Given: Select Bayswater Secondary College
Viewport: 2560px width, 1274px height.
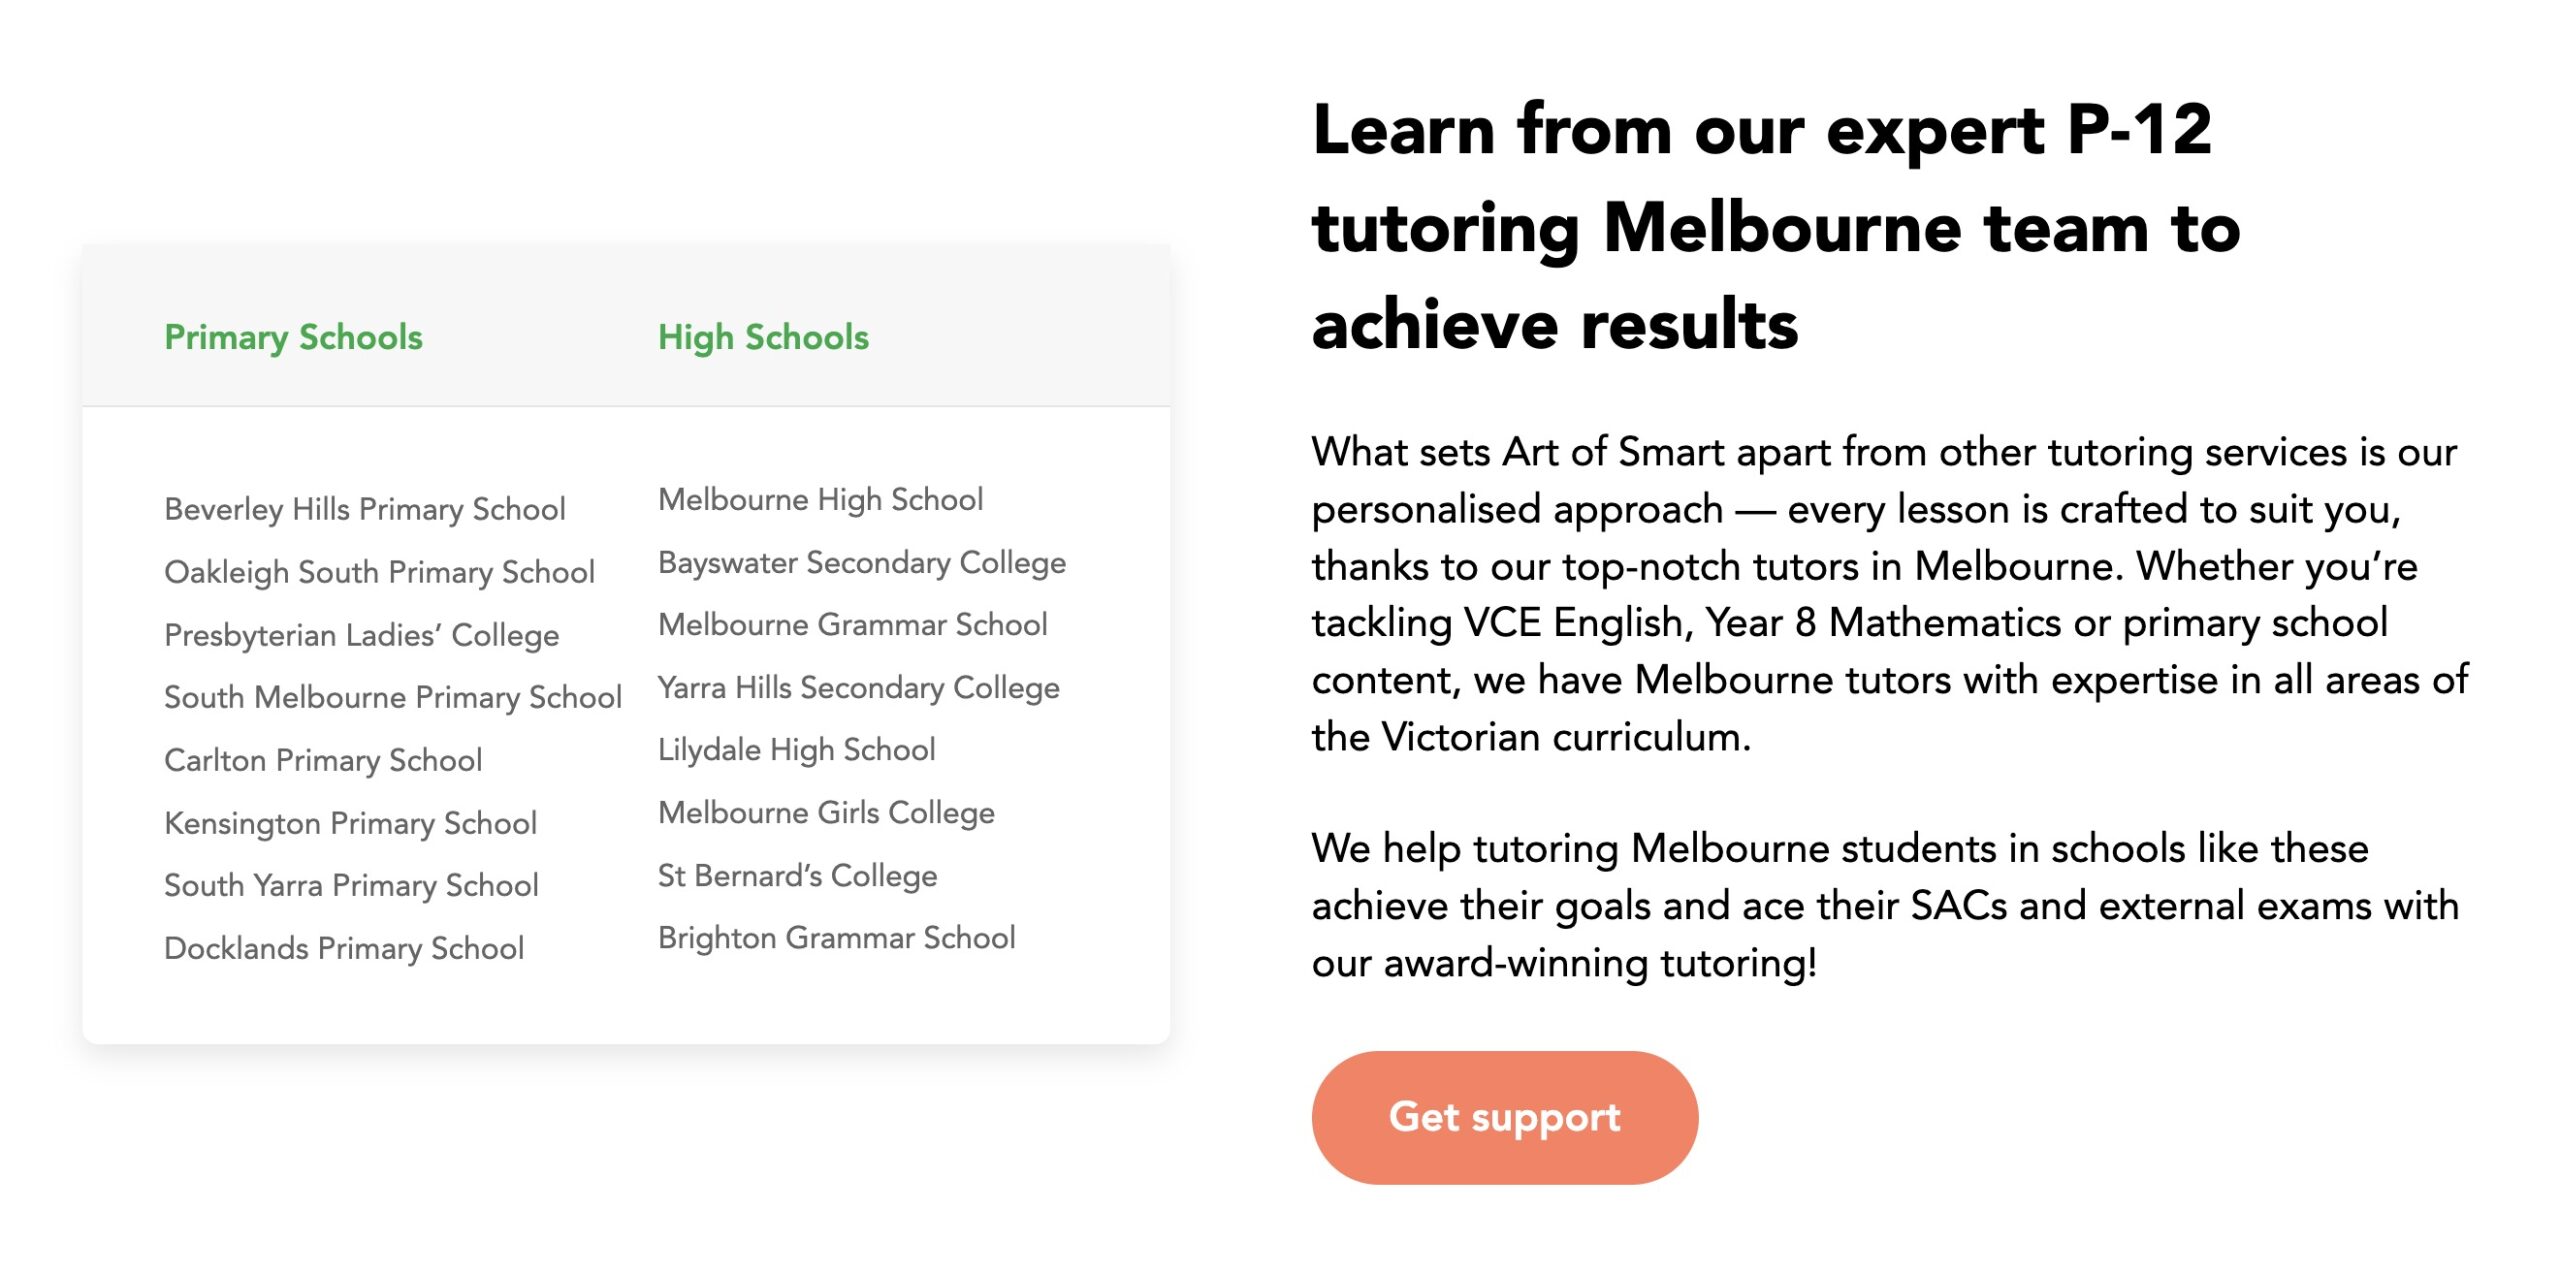Looking at the screenshot, I should (862, 562).
